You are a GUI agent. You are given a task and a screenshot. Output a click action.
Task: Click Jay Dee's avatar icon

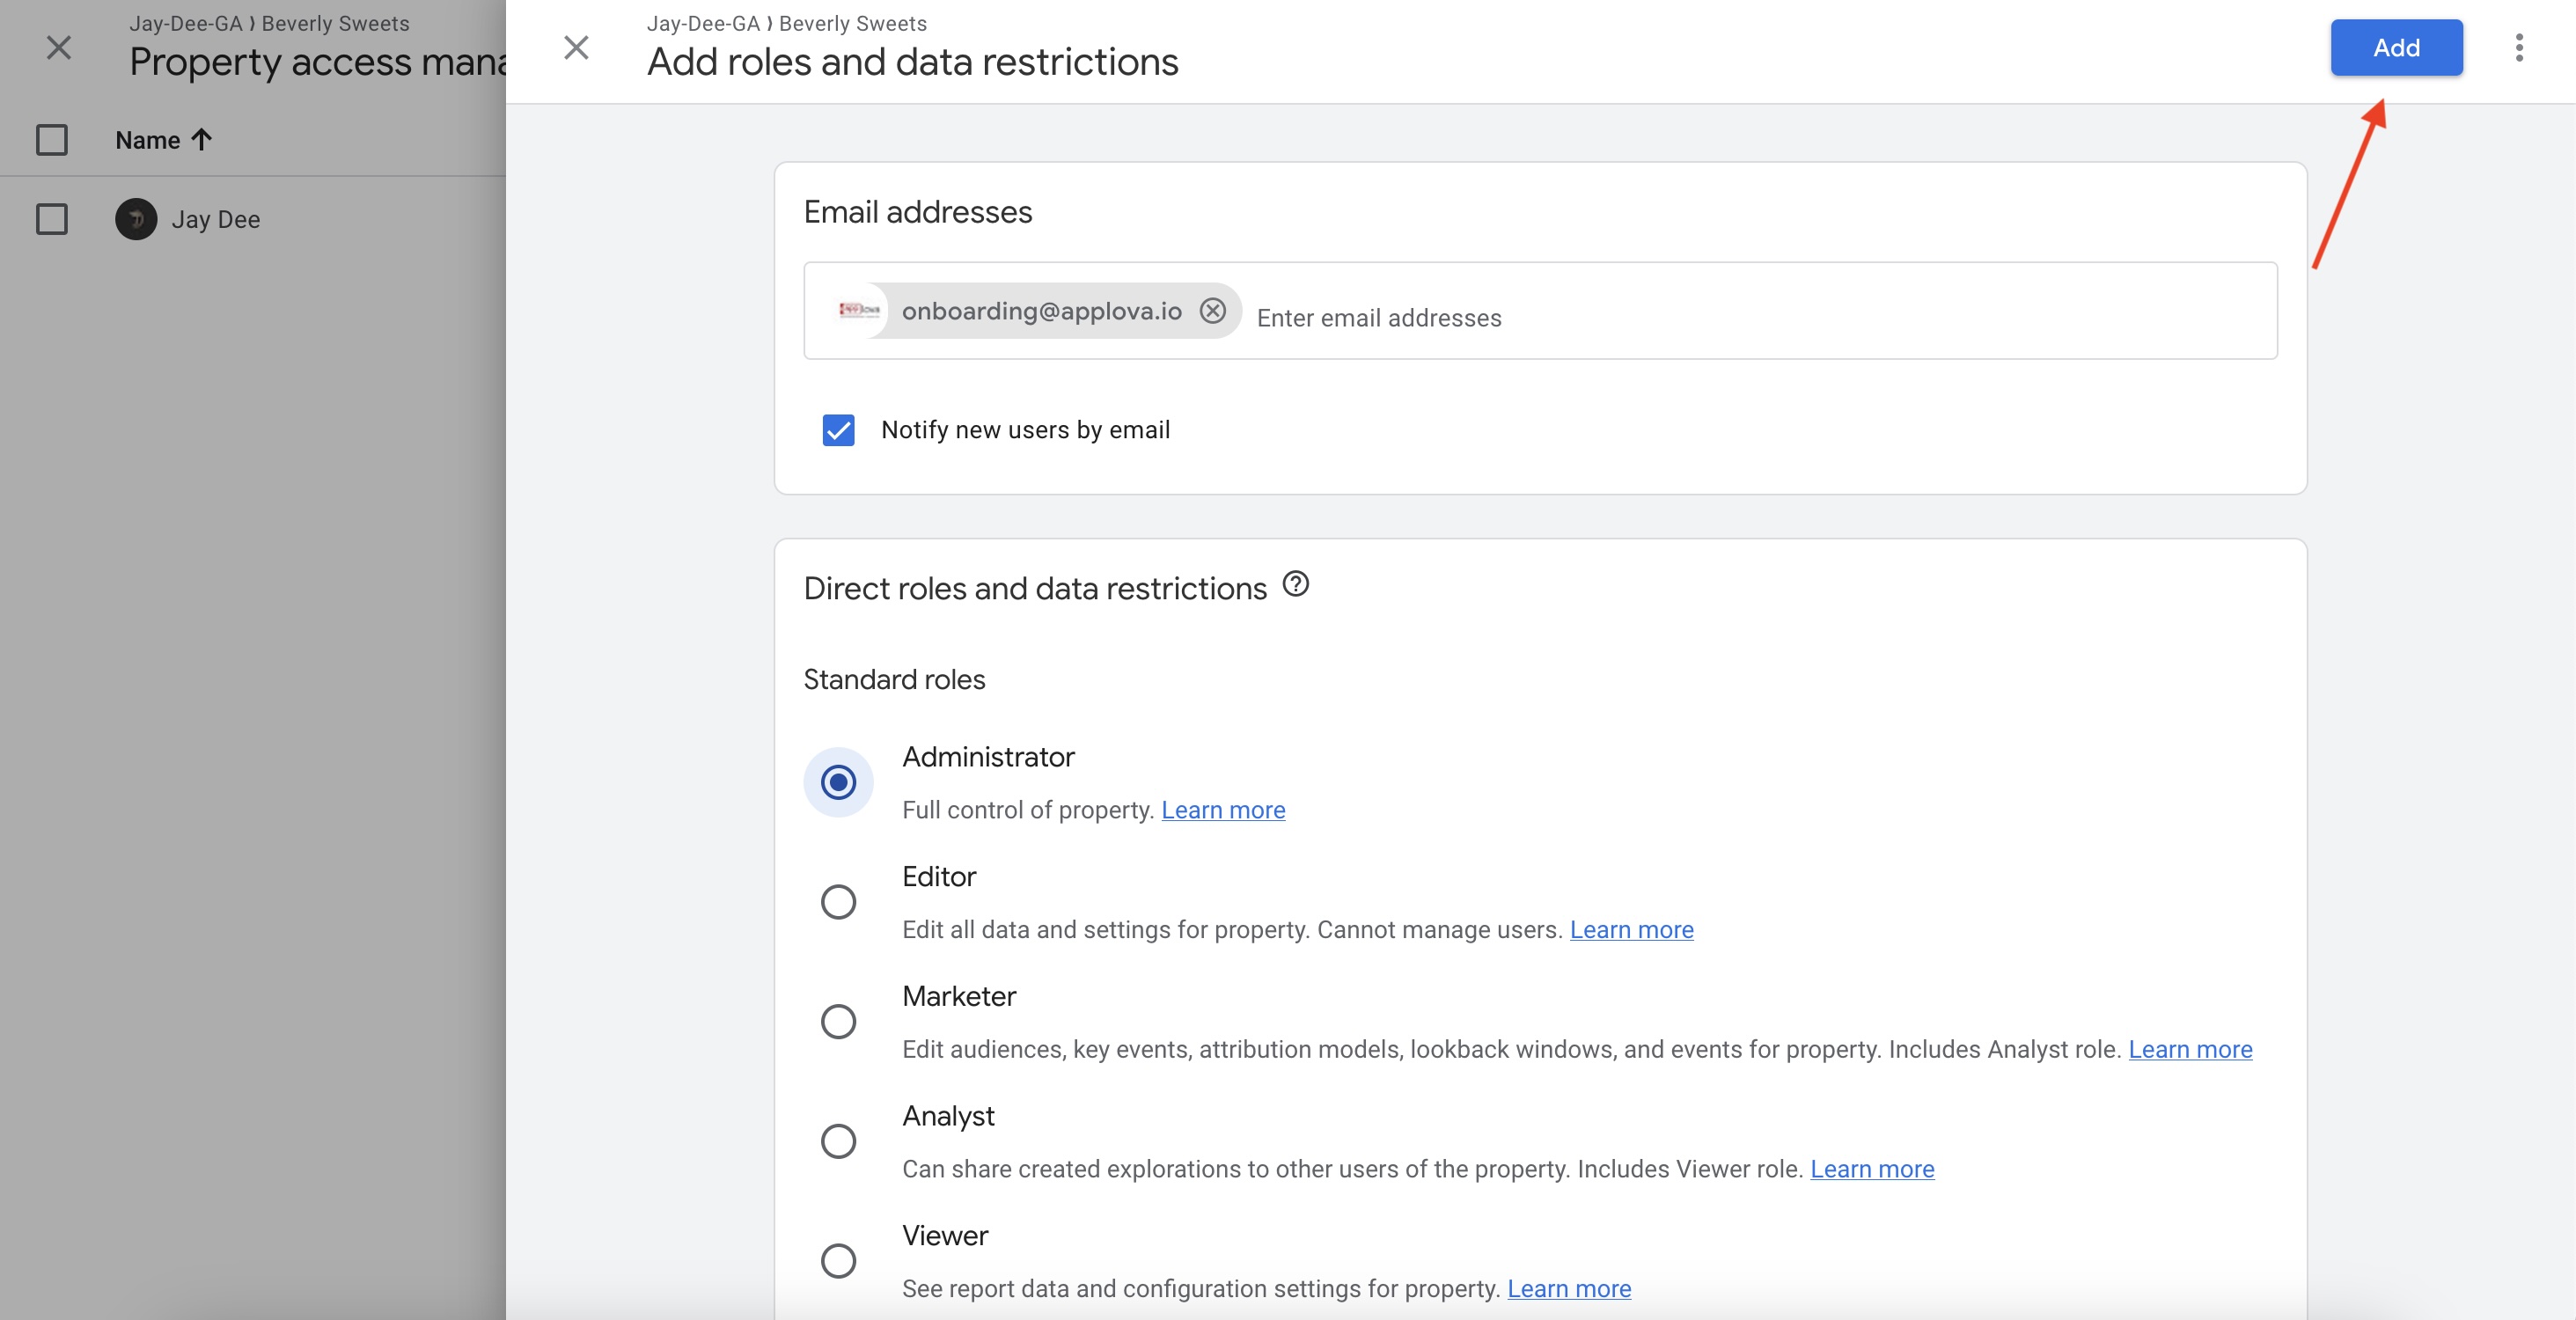[136, 219]
